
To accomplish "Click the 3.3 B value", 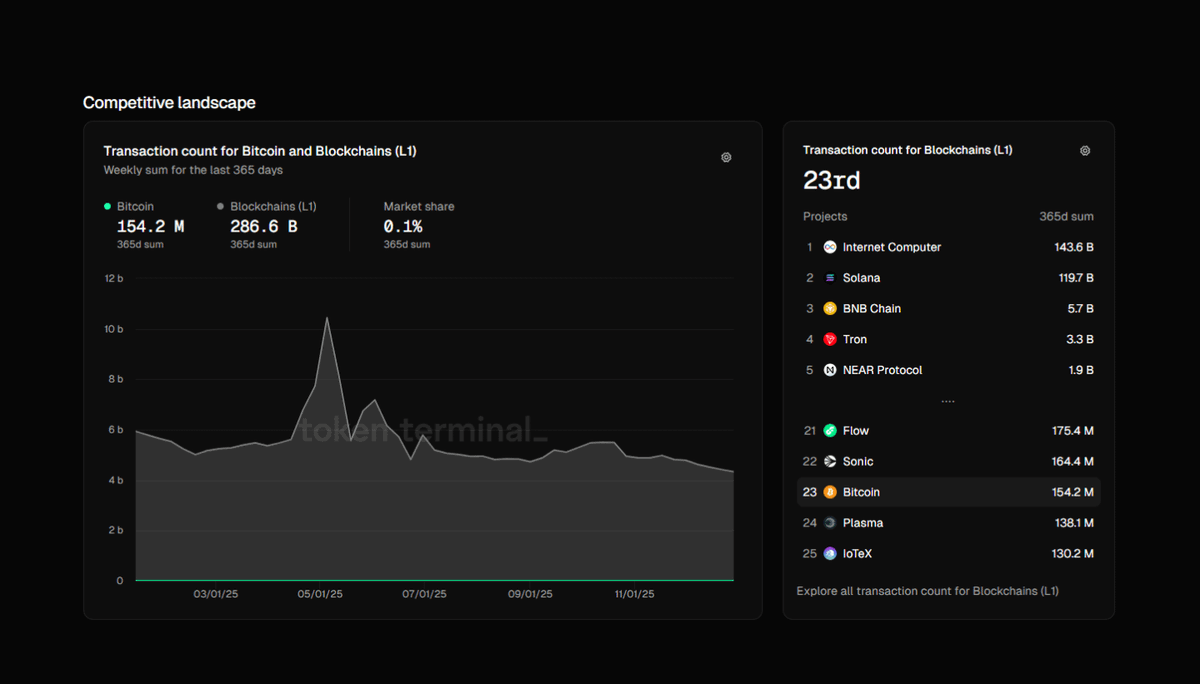I will (1080, 340).
